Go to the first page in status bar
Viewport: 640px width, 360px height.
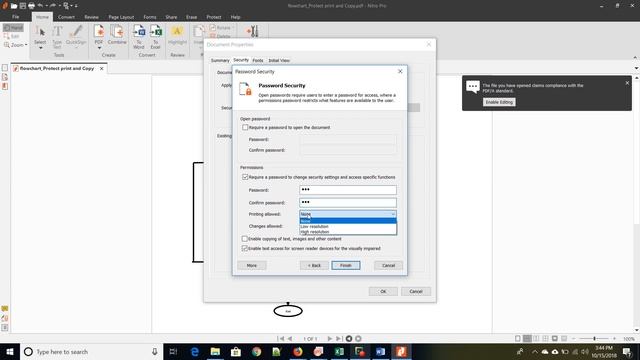pos(280,338)
